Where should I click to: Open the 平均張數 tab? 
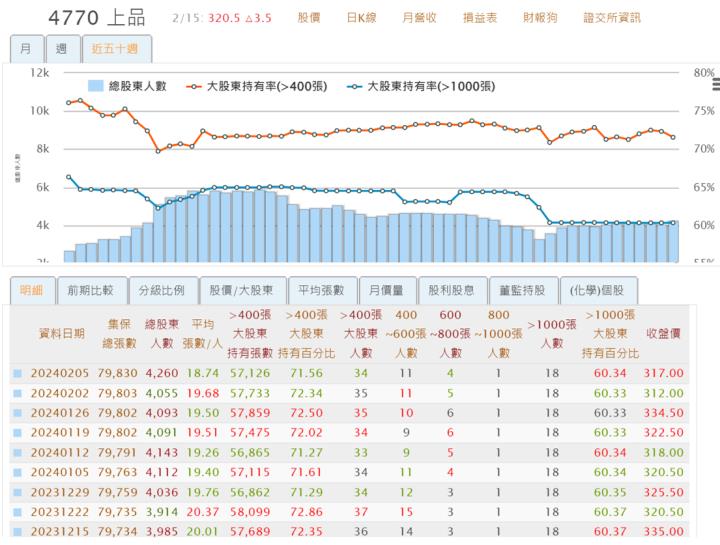(322, 290)
